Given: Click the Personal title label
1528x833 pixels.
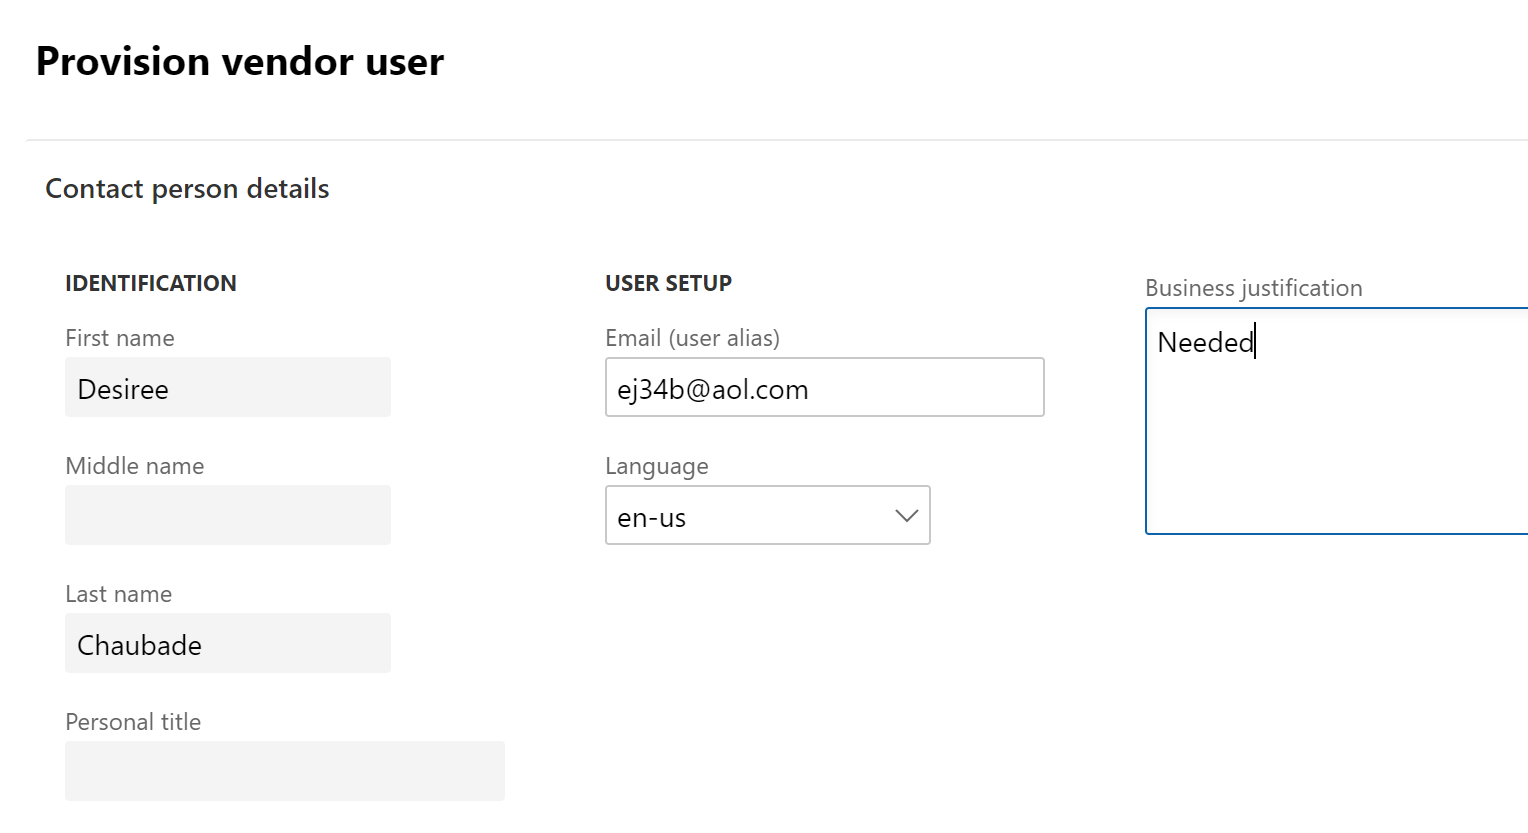Looking at the screenshot, I should tap(133, 723).
